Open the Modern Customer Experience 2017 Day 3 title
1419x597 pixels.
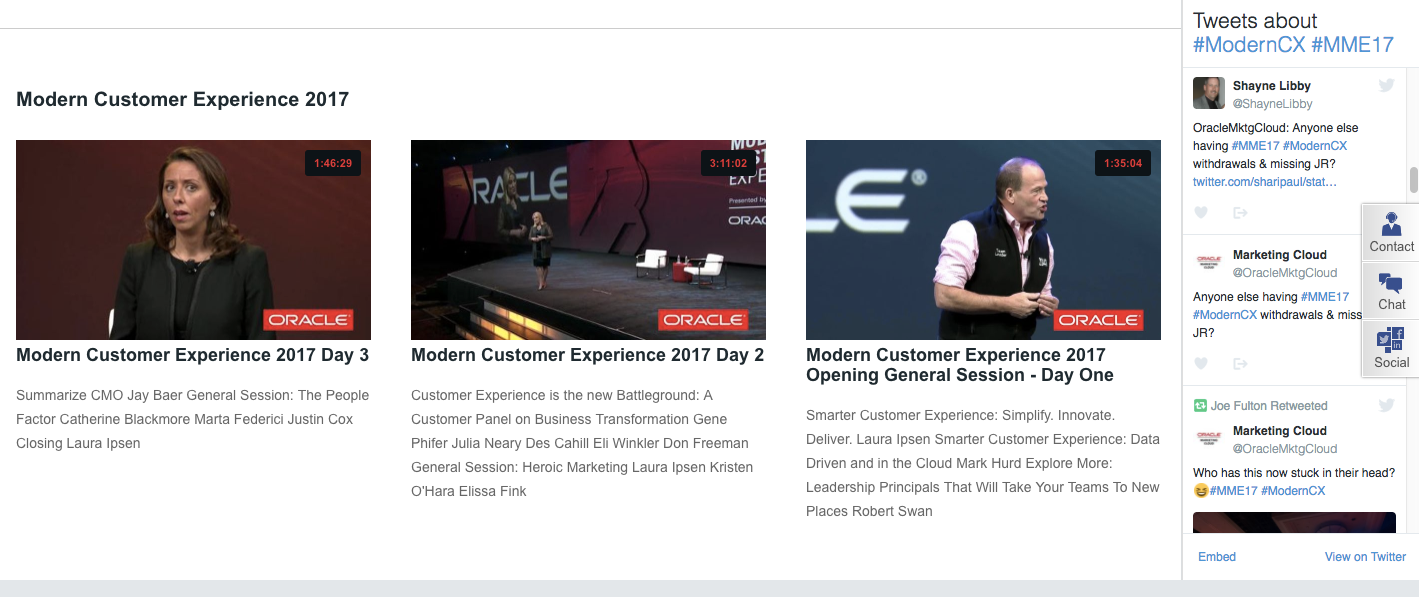[x=192, y=355]
